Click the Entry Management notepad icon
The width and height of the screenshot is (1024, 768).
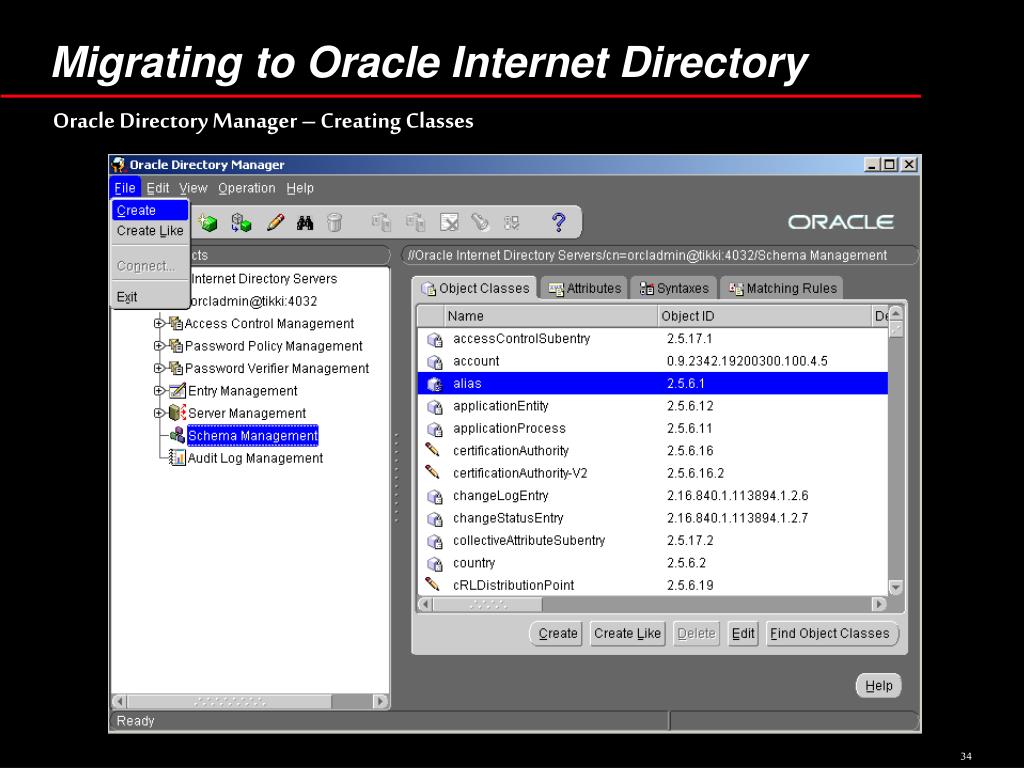(x=177, y=391)
